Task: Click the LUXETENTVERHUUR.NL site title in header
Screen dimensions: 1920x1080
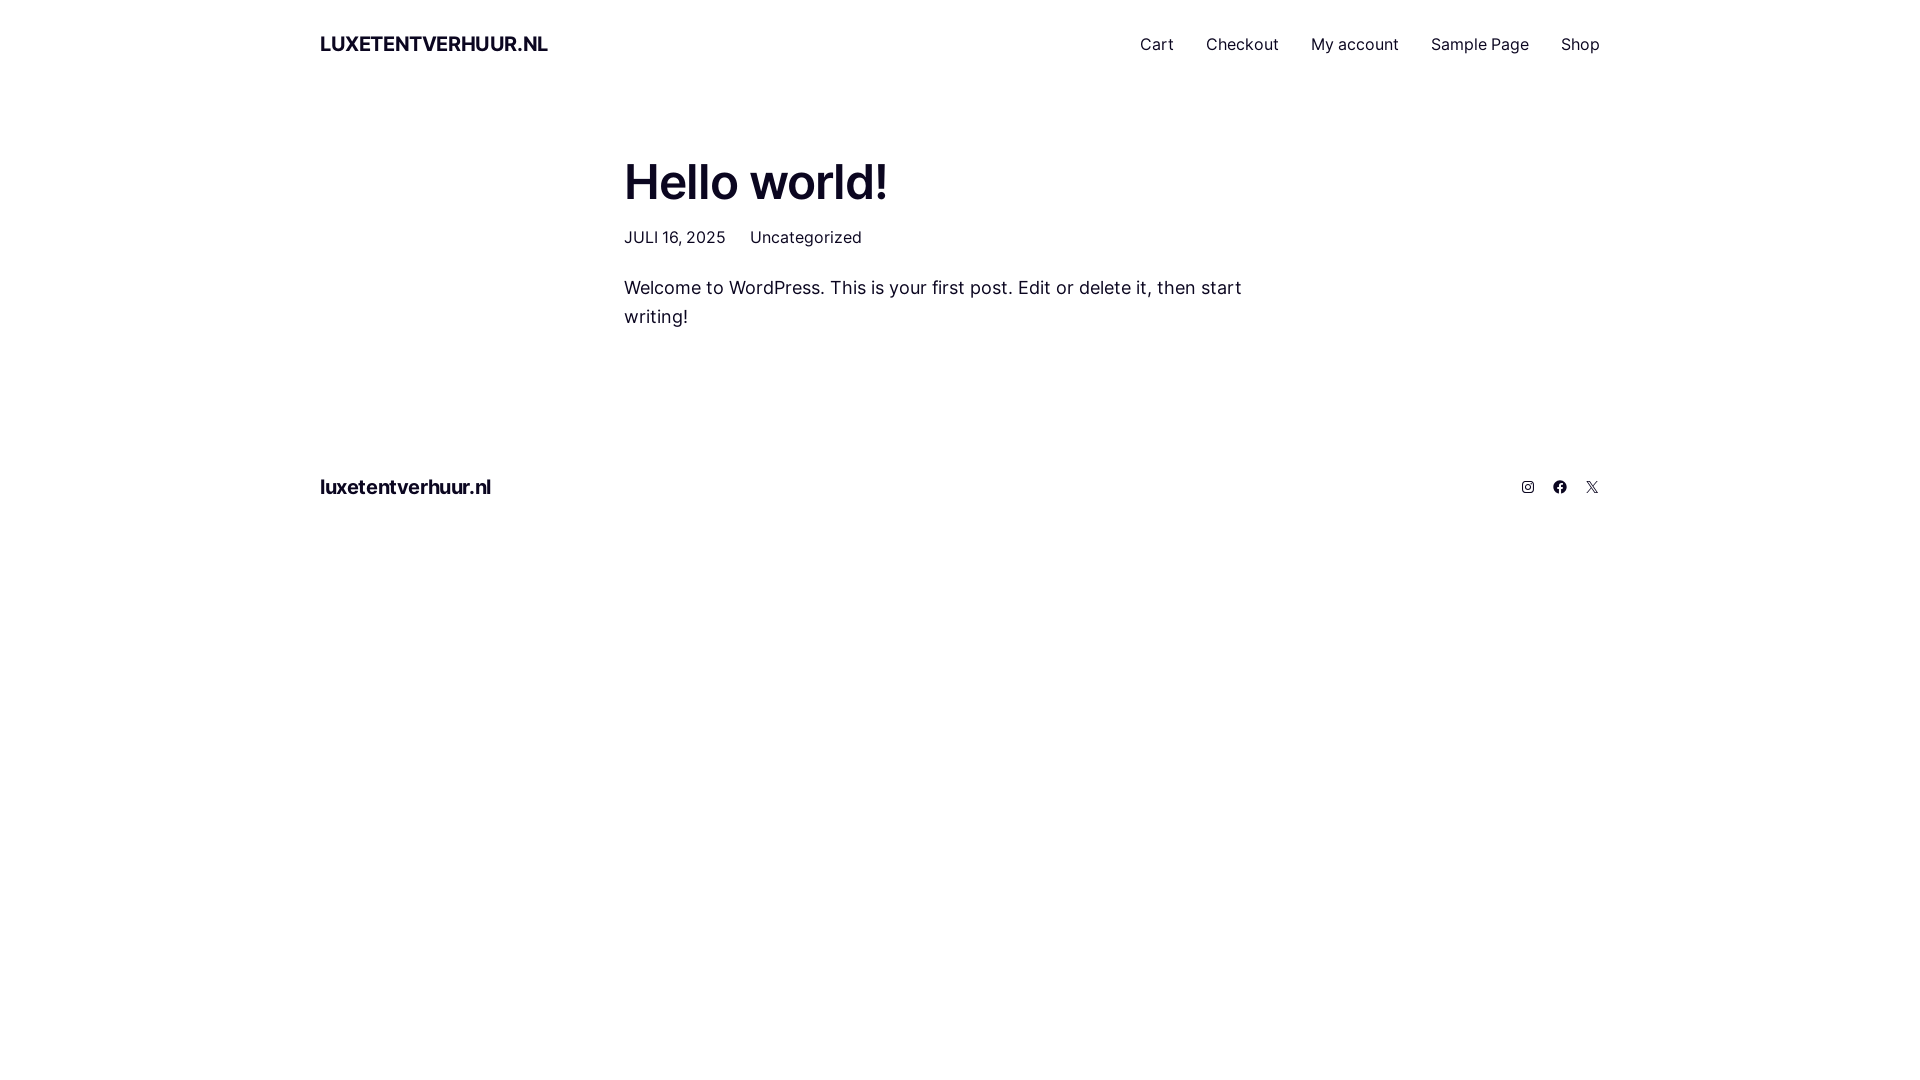Action: click(433, 44)
